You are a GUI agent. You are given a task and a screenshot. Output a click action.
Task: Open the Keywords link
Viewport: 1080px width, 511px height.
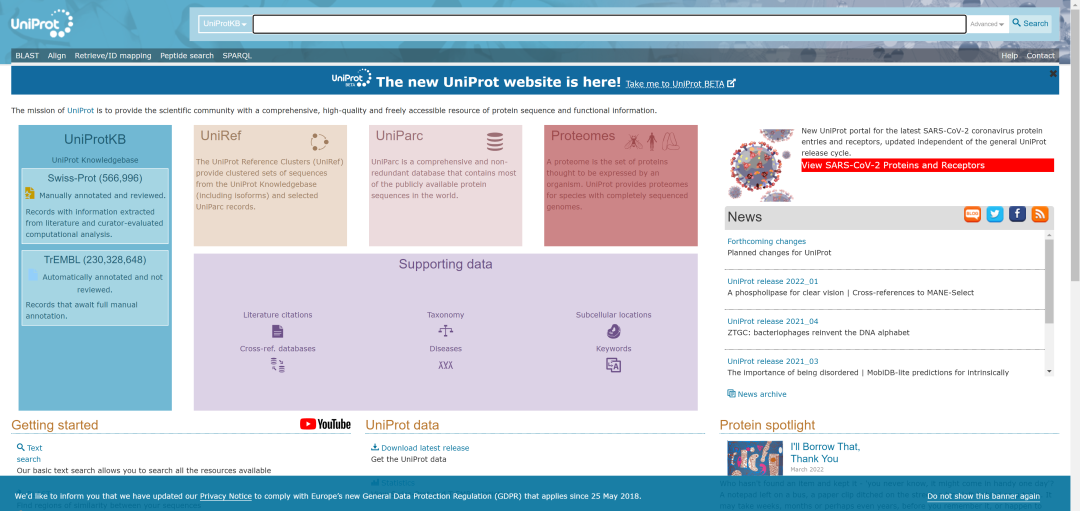(614, 348)
